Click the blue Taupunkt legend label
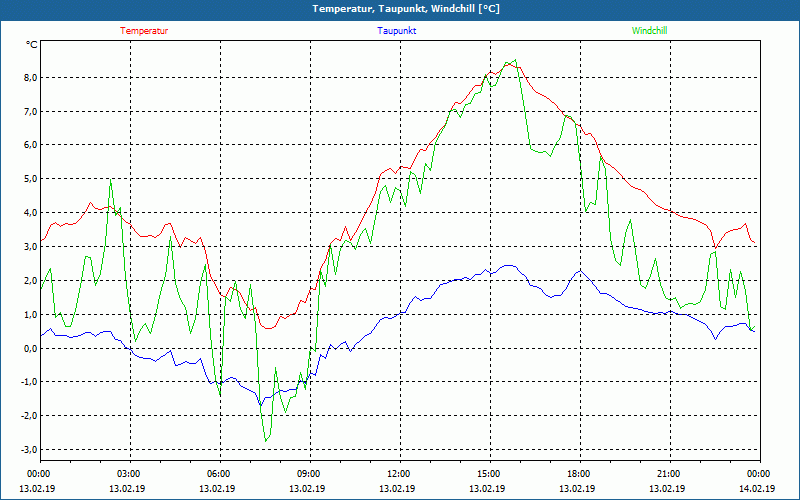This screenshot has width=800, height=500. pyautogui.click(x=397, y=31)
